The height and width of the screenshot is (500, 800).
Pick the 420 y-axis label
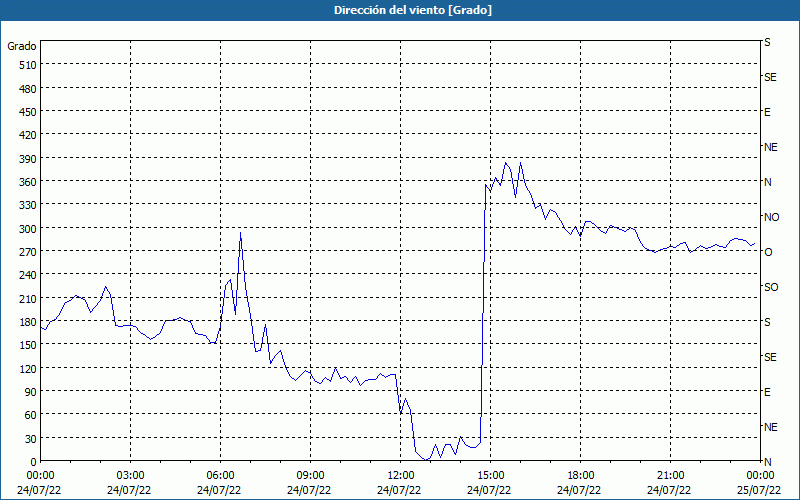click(28, 135)
